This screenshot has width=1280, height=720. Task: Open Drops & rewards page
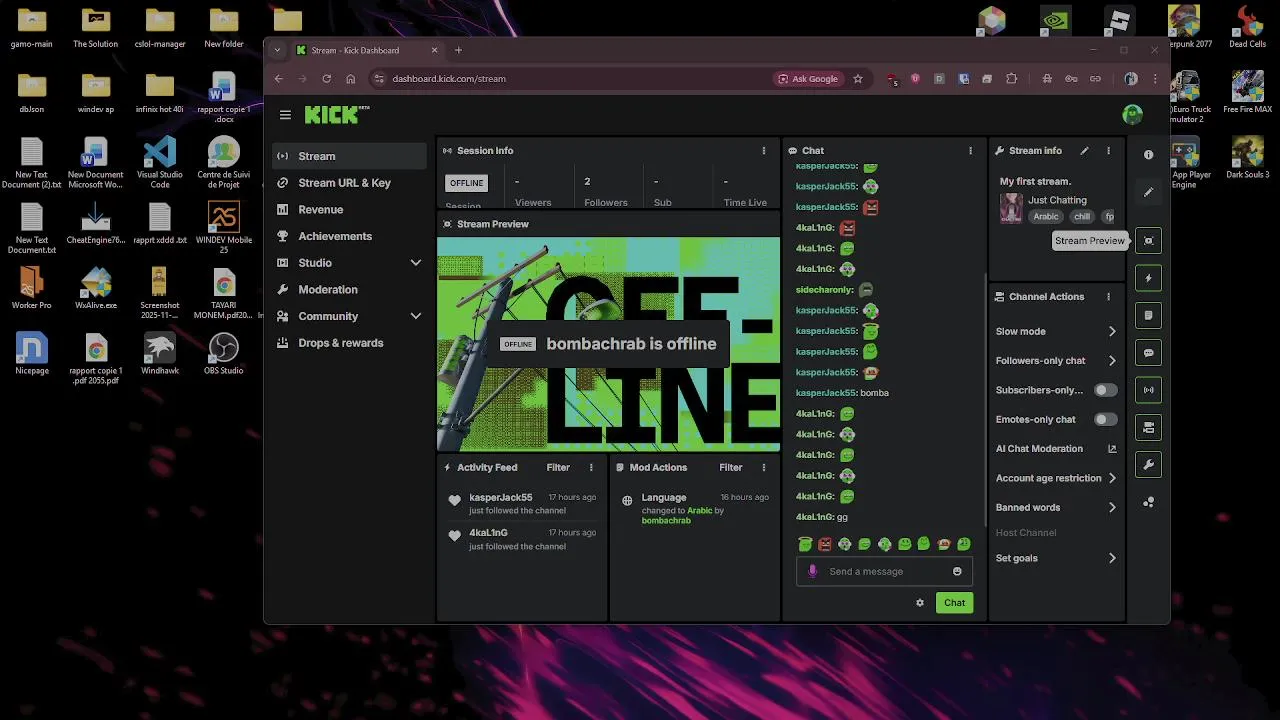(349, 343)
